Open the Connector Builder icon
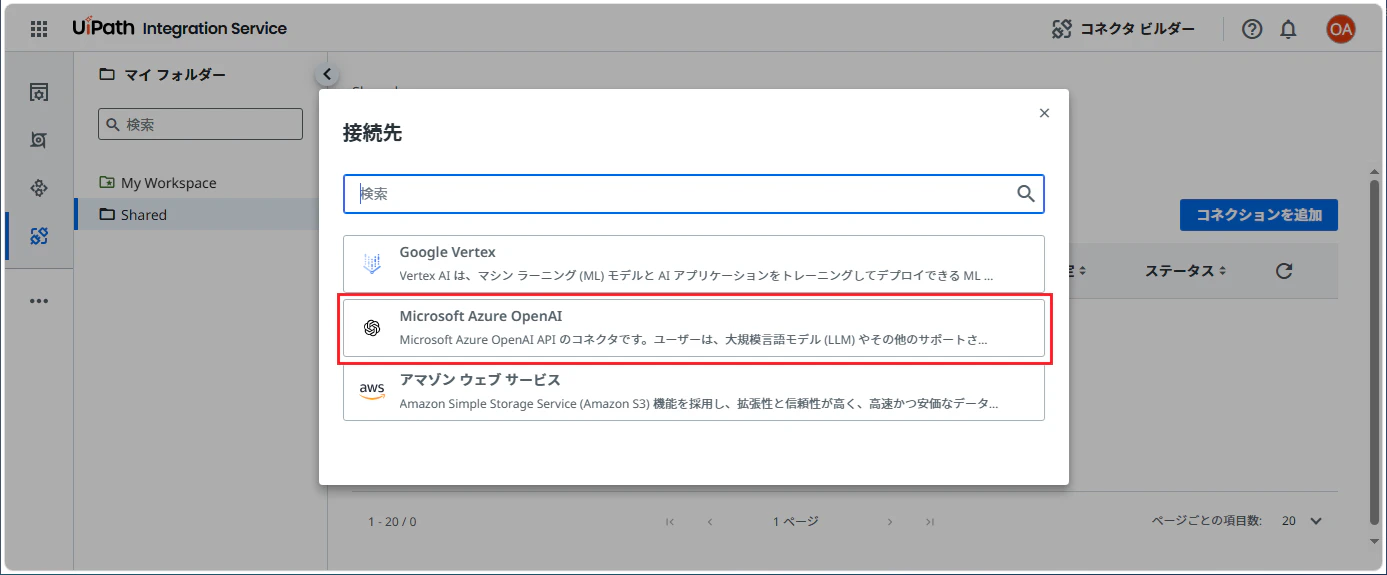 (1062, 29)
